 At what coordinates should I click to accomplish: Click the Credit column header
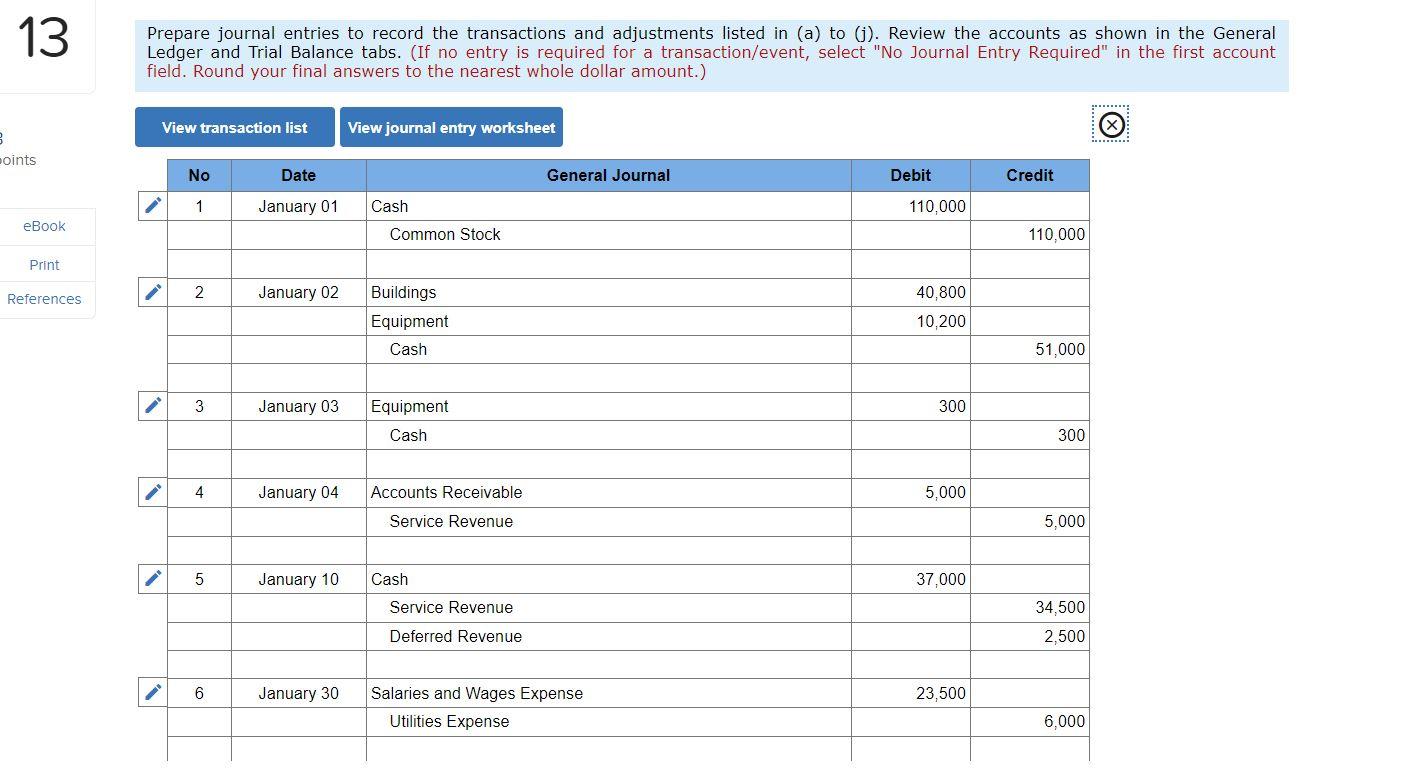tap(1030, 175)
